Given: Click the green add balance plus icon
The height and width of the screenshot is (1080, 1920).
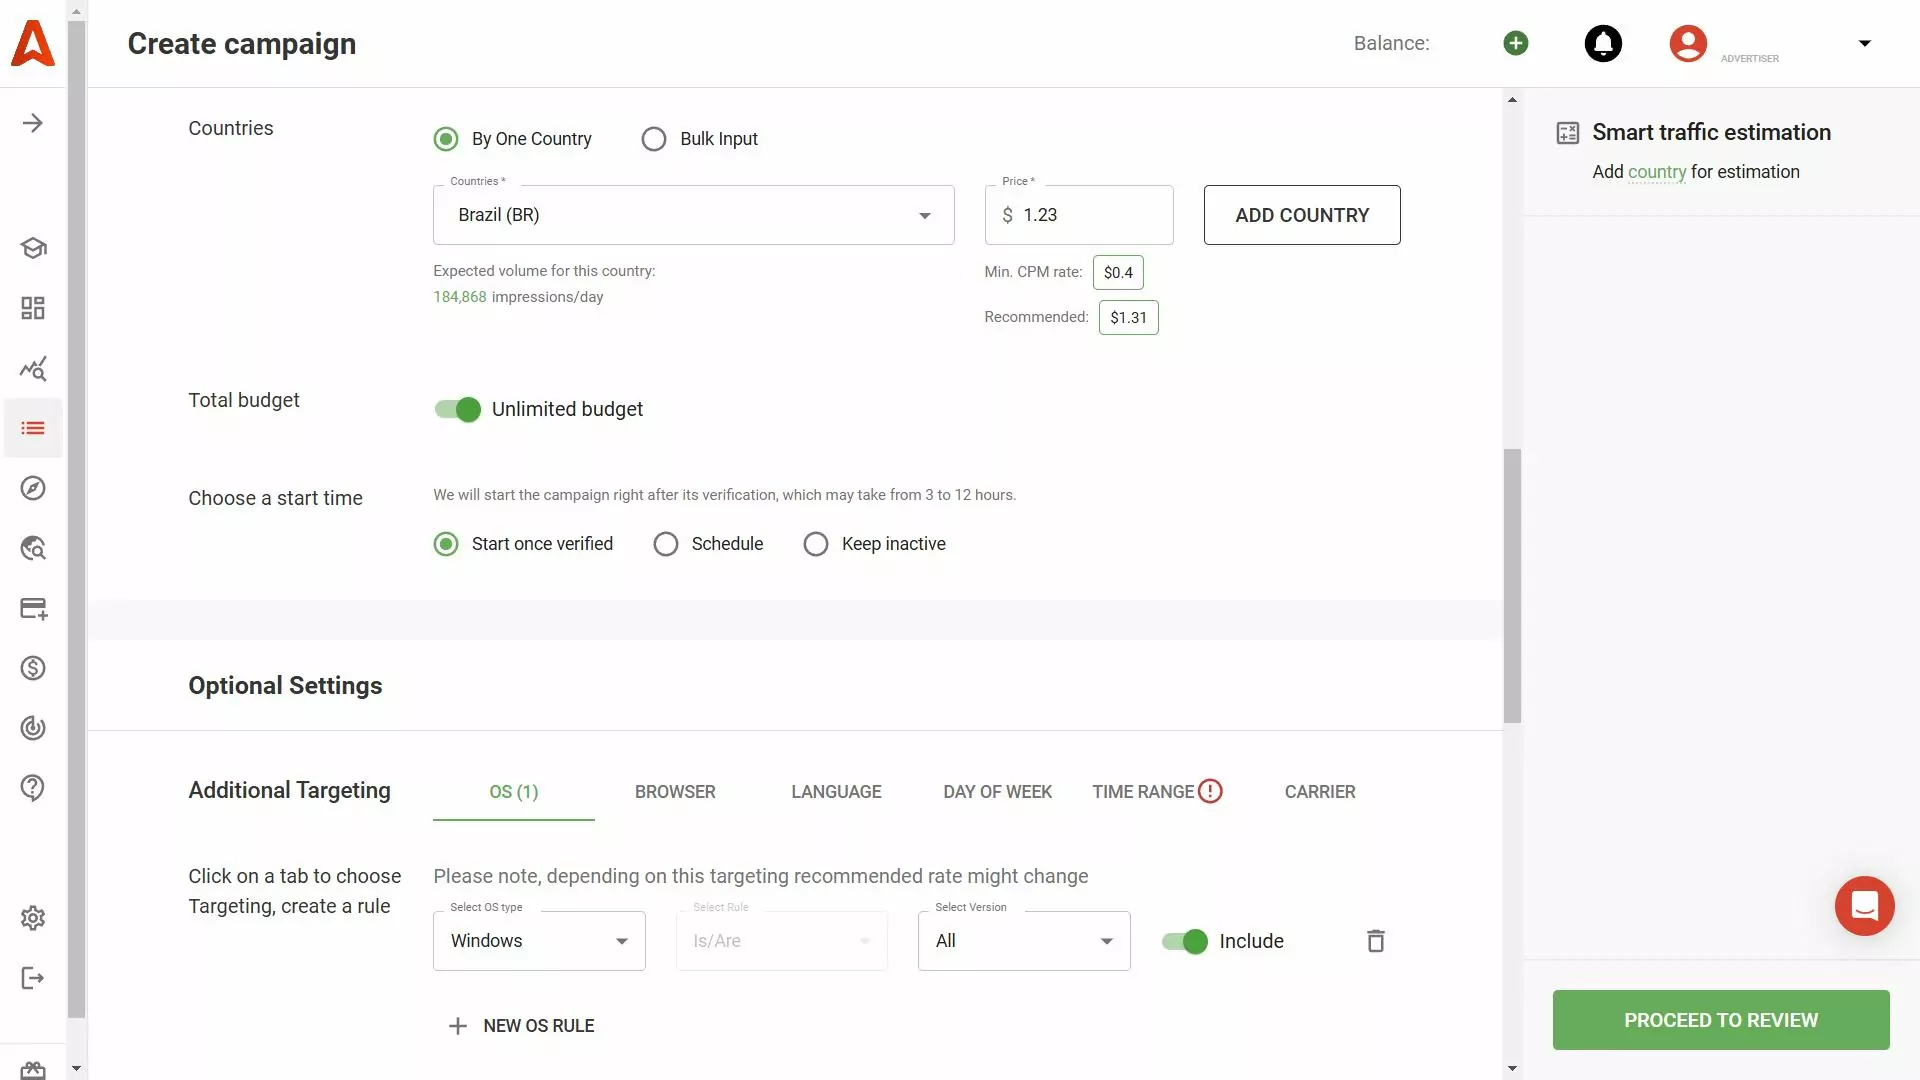Looking at the screenshot, I should (1515, 43).
